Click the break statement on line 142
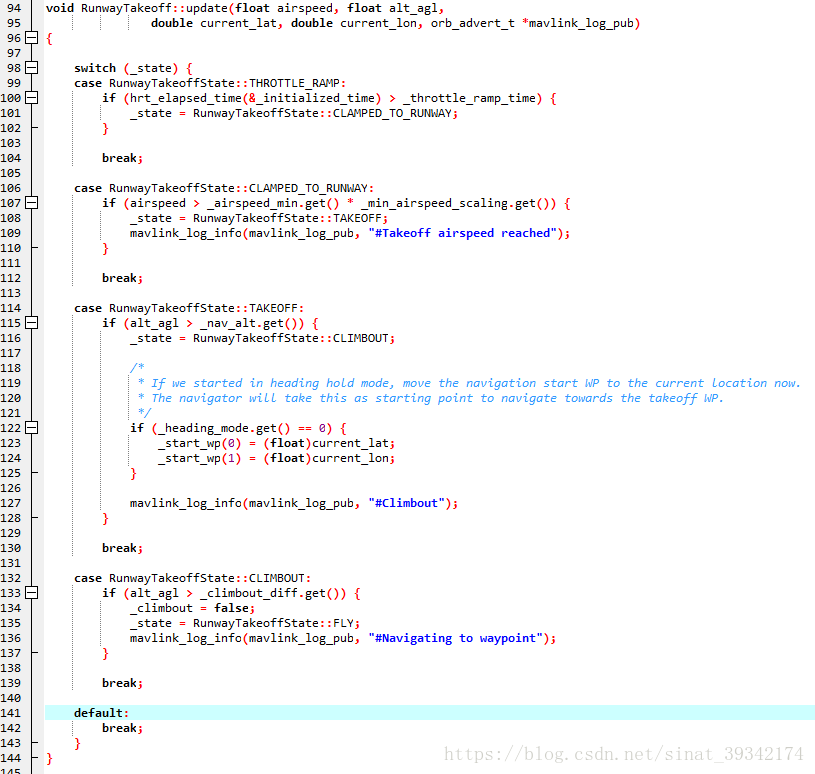 (x=122, y=728)
